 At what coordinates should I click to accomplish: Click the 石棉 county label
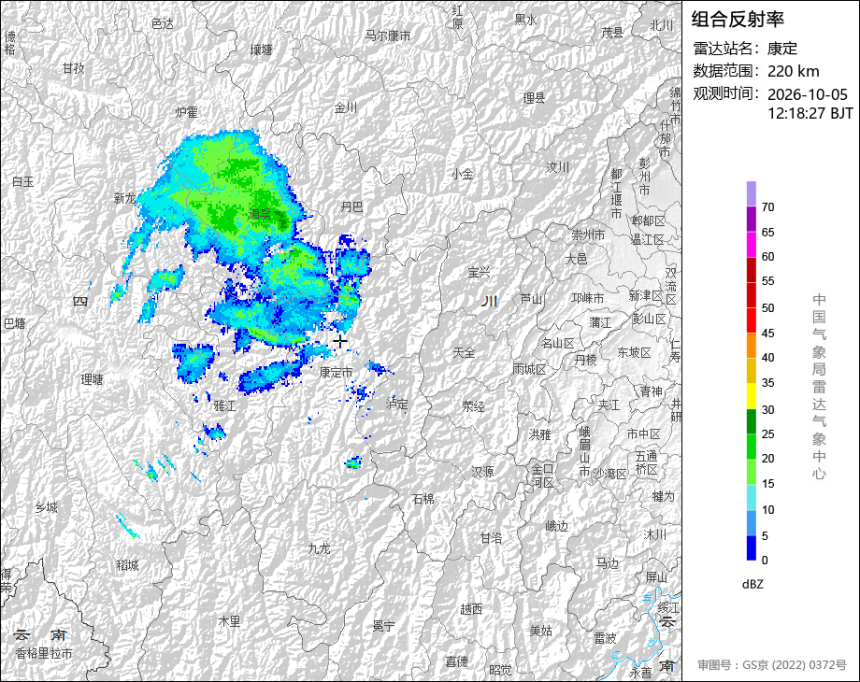pos(423,499)
